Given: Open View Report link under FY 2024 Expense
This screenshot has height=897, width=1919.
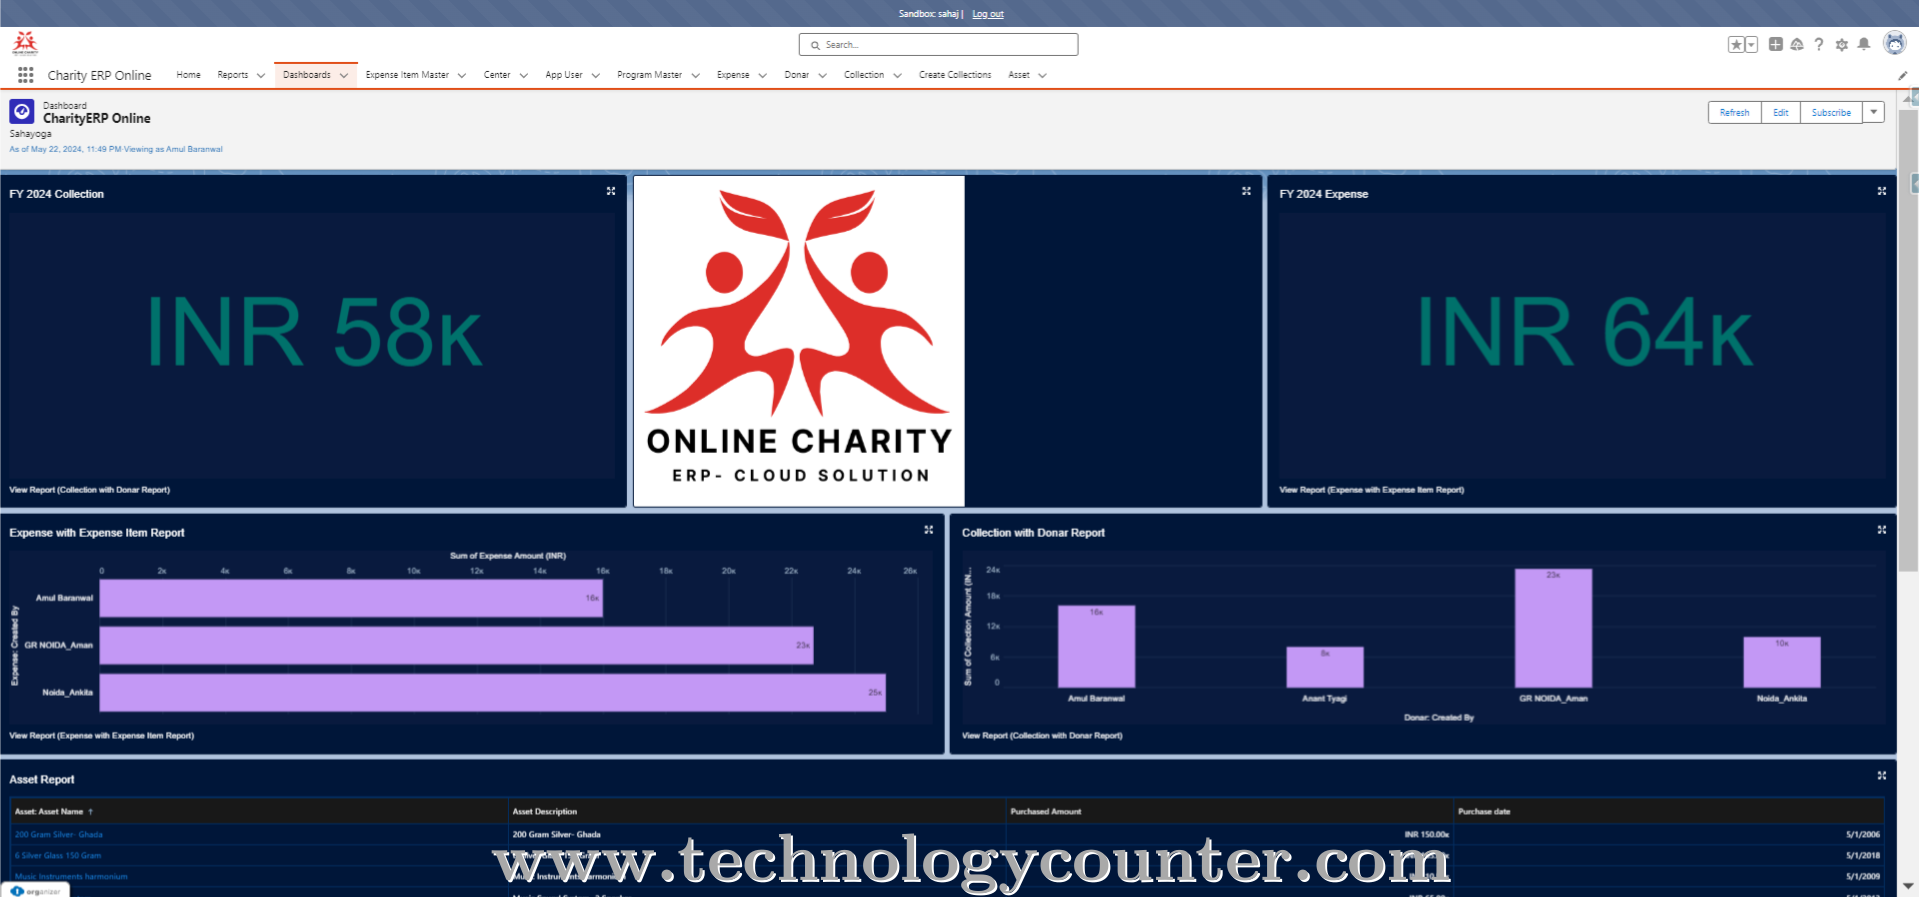Looking at the screenshot, I should tap(1371, 490).
